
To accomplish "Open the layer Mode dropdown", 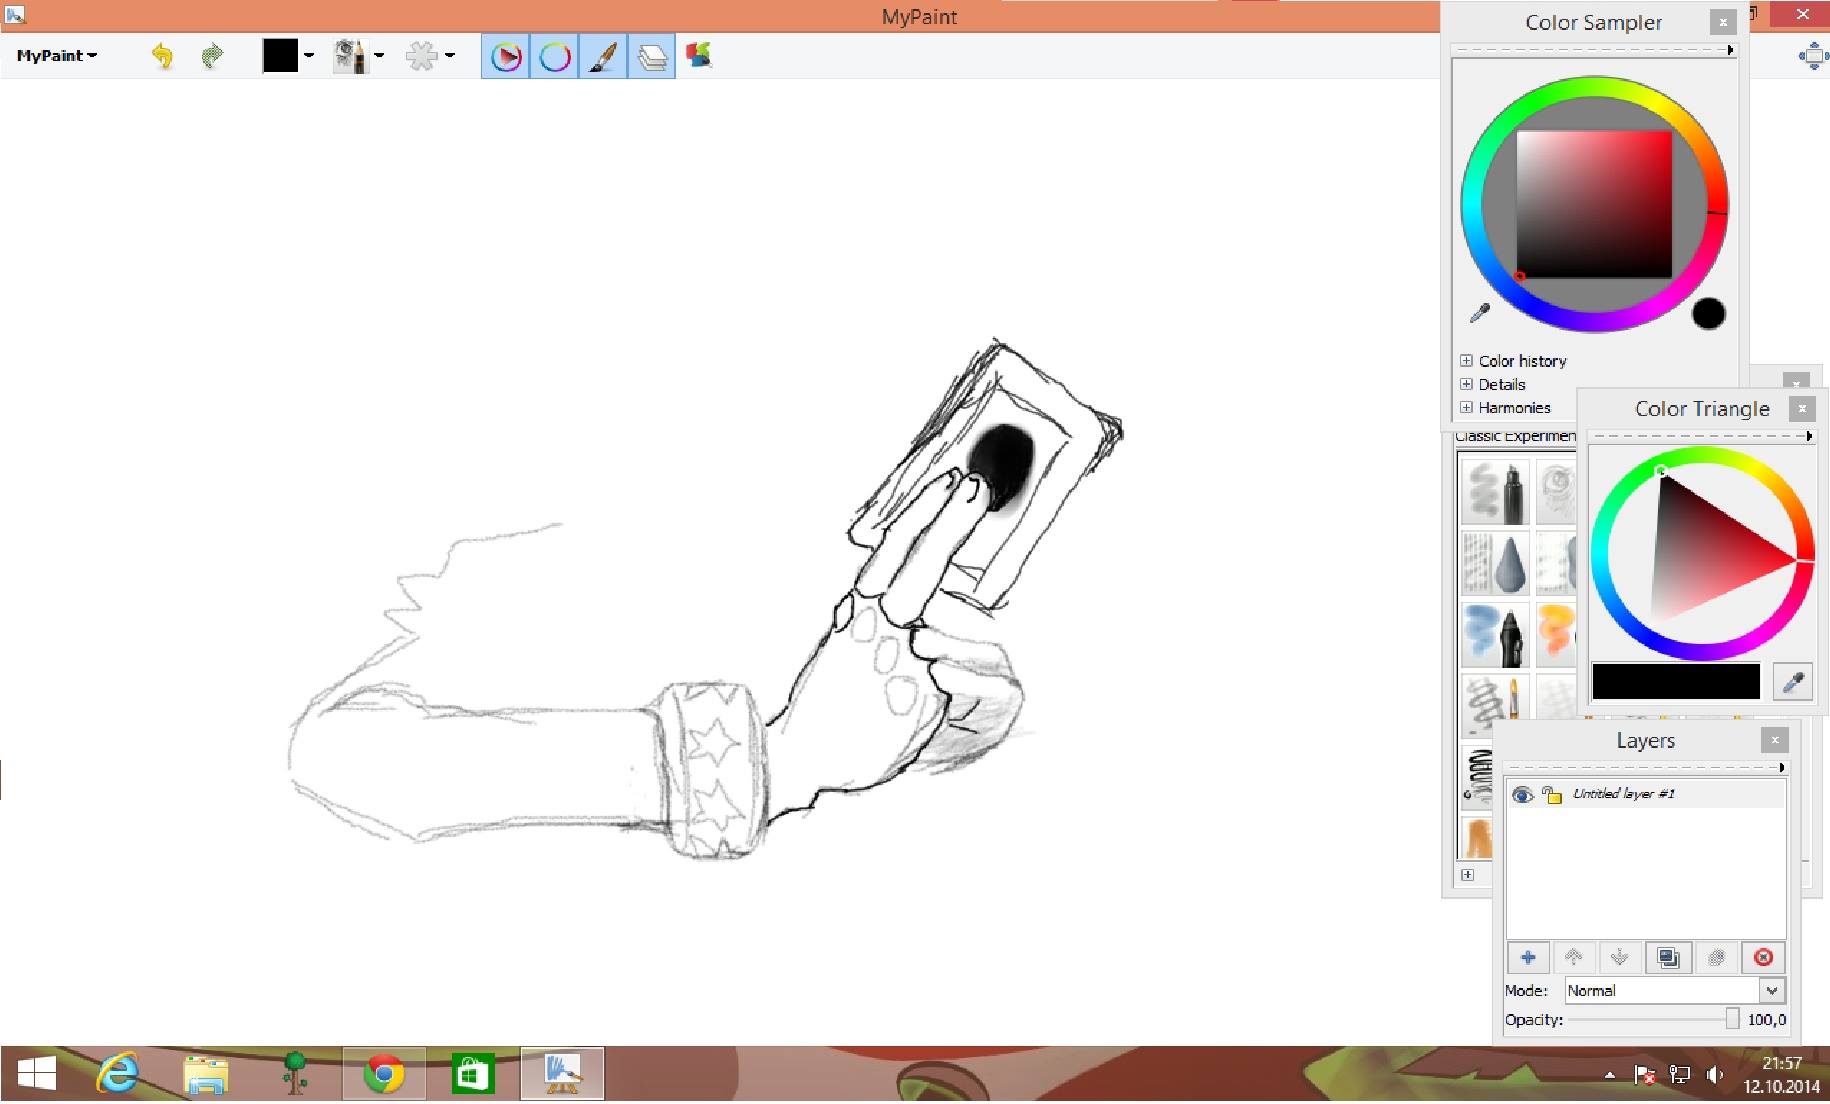I will [x=1675, y=991].
